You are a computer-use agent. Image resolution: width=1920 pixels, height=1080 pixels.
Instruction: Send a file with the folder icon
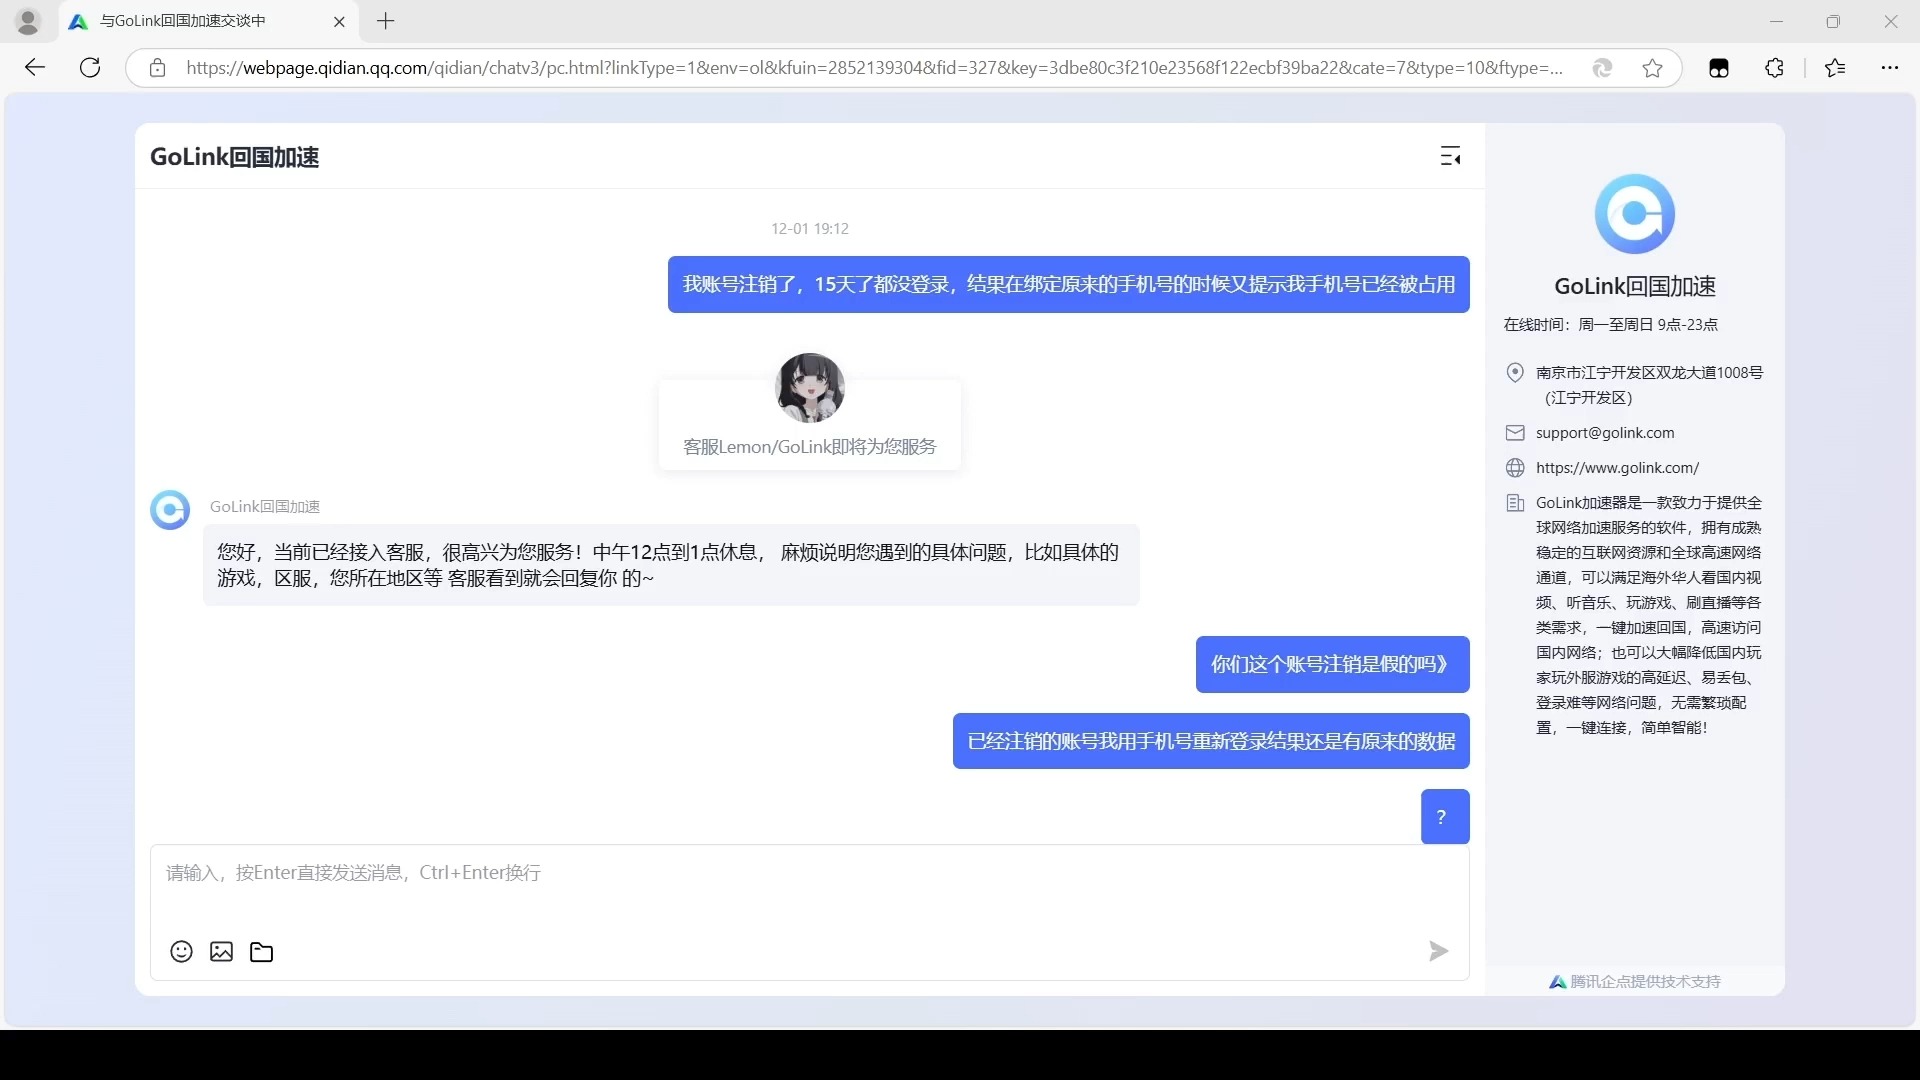261,951
